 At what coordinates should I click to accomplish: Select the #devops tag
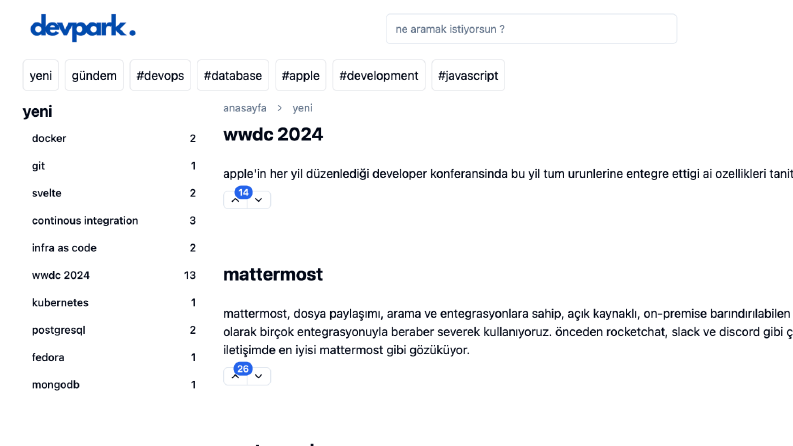click(x=160, y=75)
